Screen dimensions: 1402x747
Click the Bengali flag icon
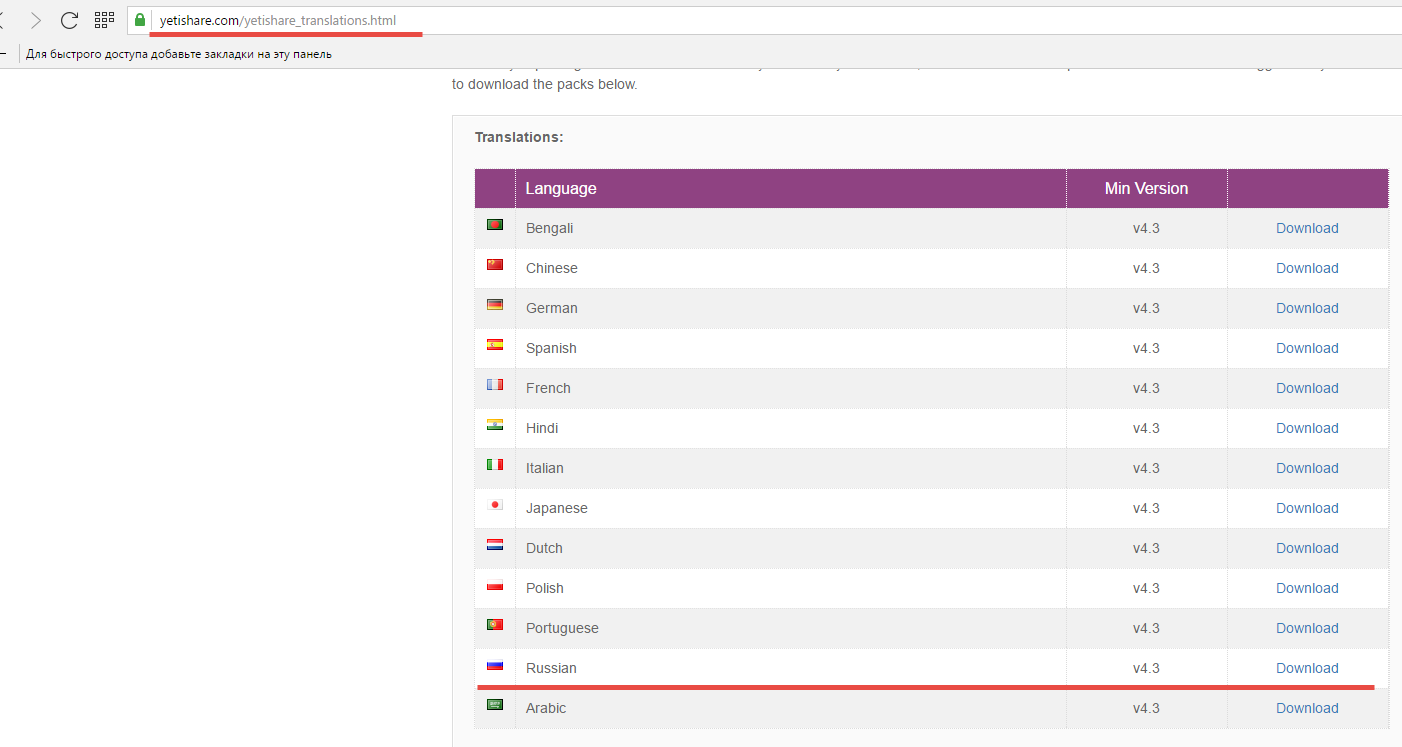click(x=495, y=225)
